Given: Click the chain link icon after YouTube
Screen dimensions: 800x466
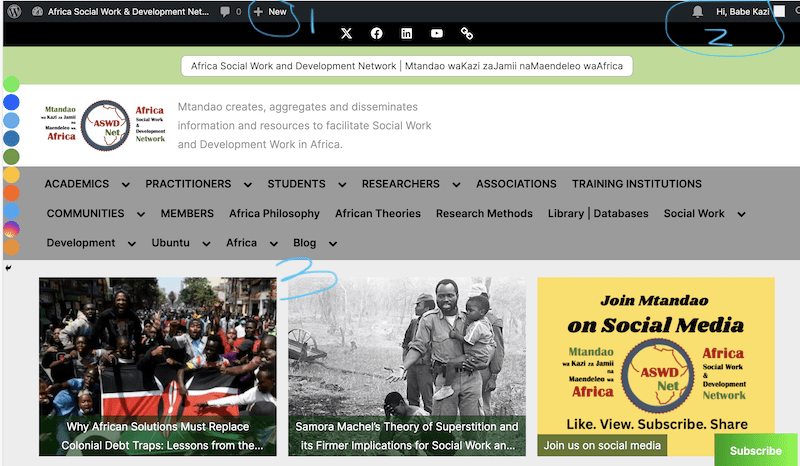Looking at the screenshot, I should (x=467, y=33).
